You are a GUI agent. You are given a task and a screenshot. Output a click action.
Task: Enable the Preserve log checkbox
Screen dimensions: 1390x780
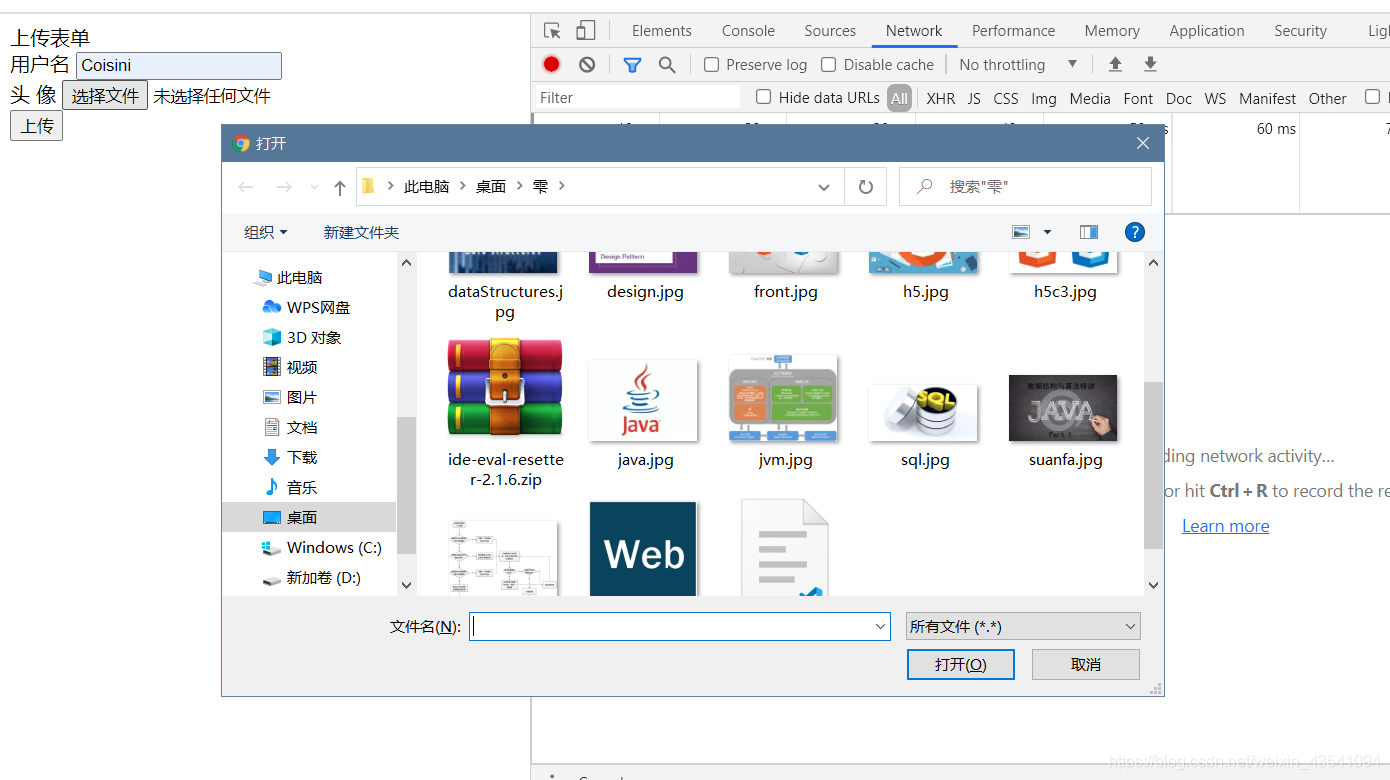(712, 65)
